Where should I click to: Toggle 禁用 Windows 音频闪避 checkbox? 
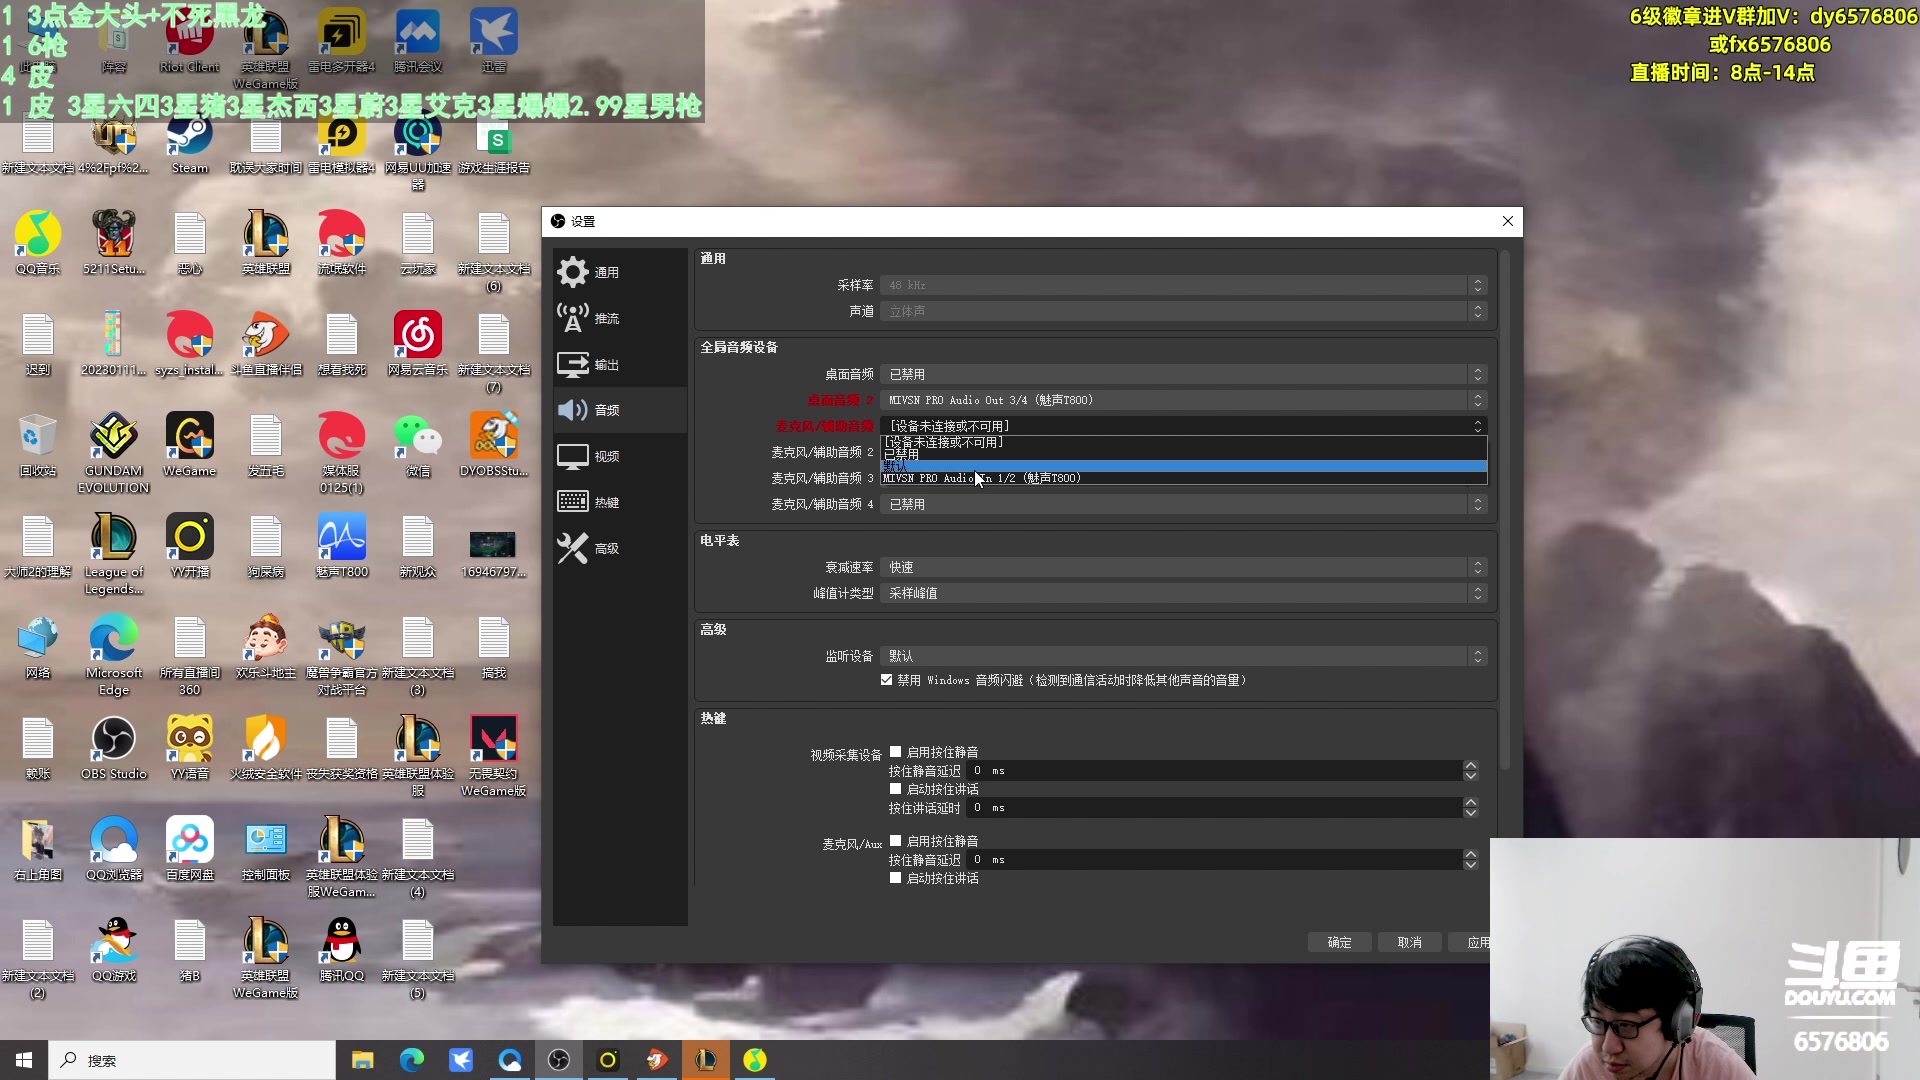pos(886,680)
